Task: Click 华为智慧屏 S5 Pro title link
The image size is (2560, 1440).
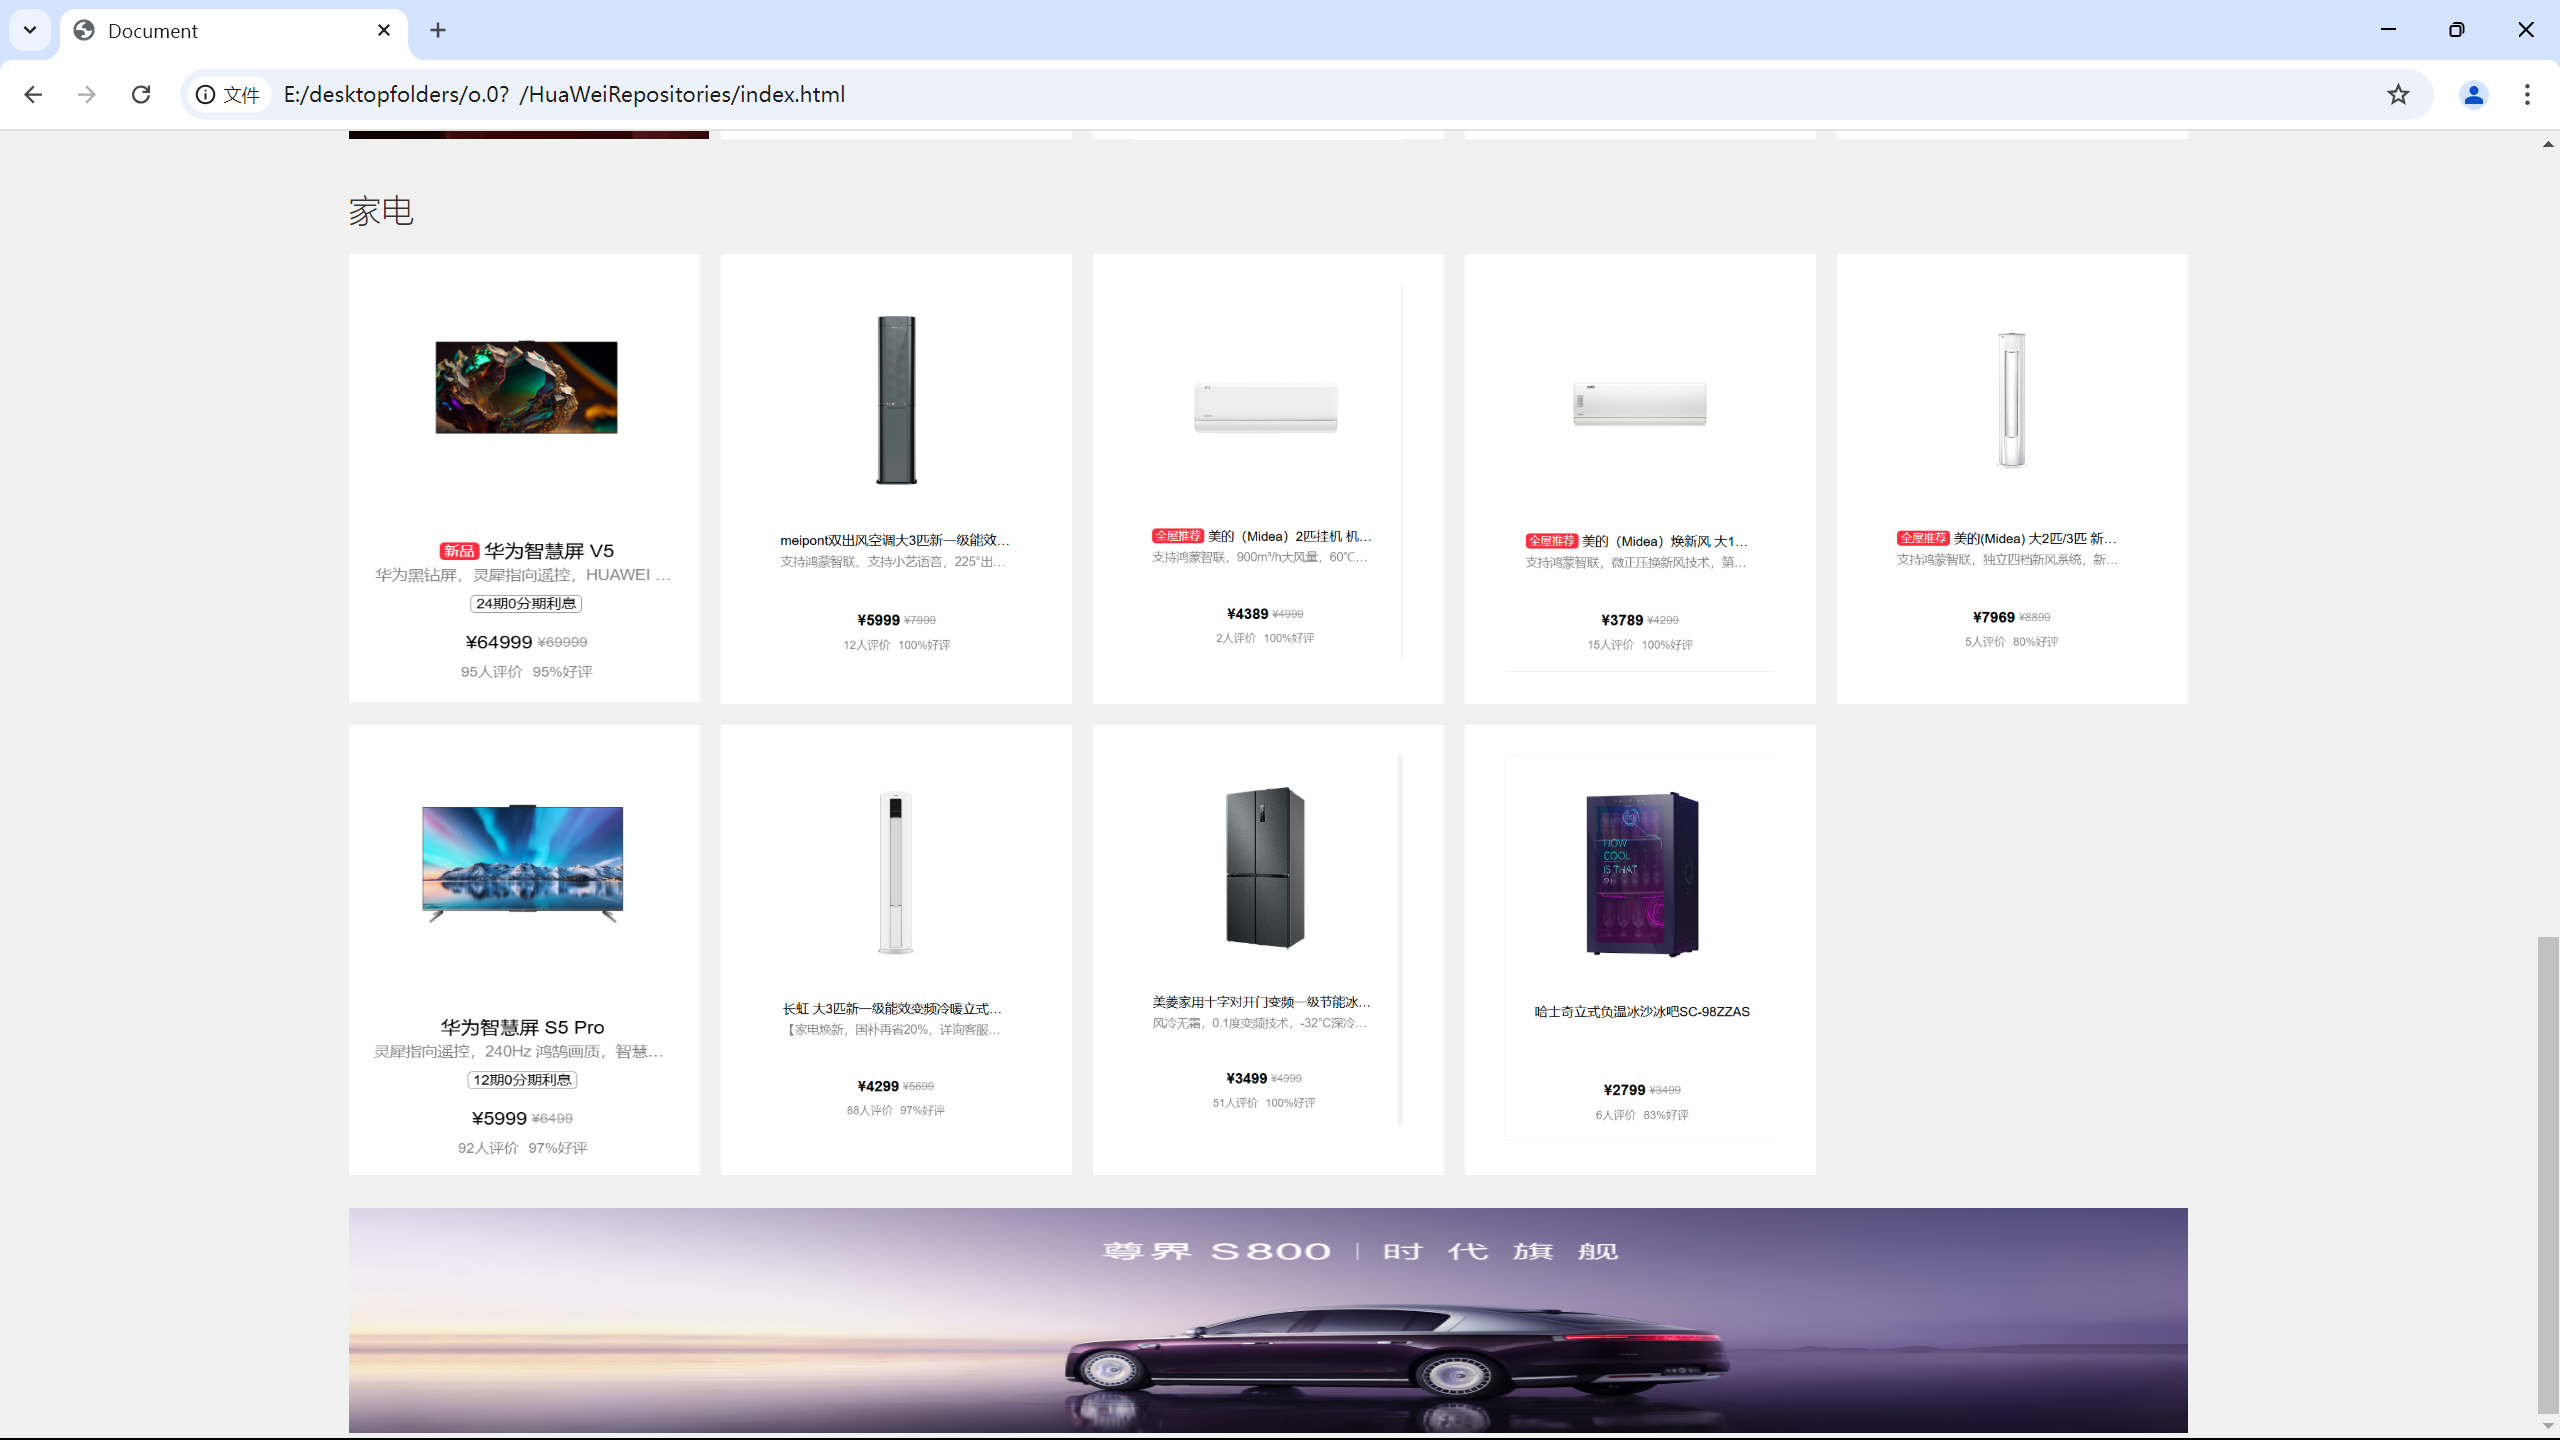Action: click(522, 1027)
